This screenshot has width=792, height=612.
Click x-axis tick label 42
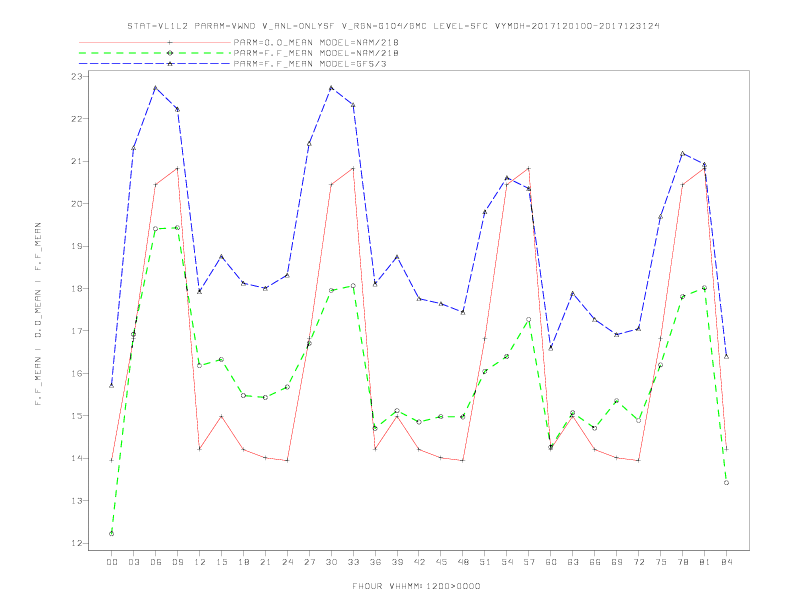[x=419, y=562]
